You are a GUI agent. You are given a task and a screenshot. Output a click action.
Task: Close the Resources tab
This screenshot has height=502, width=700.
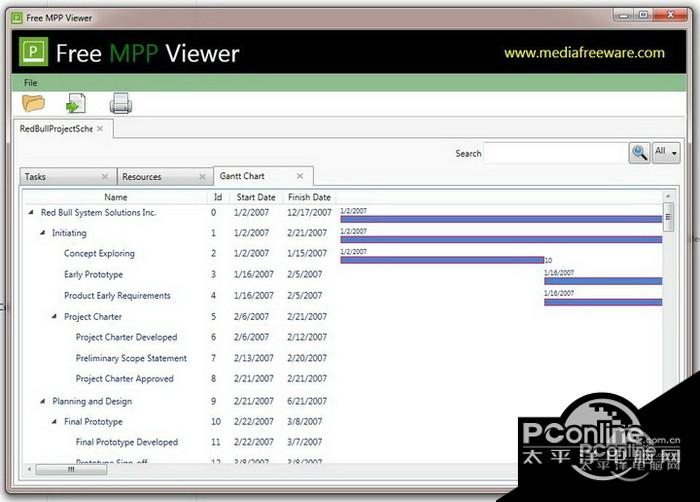(x=202, y=176)
